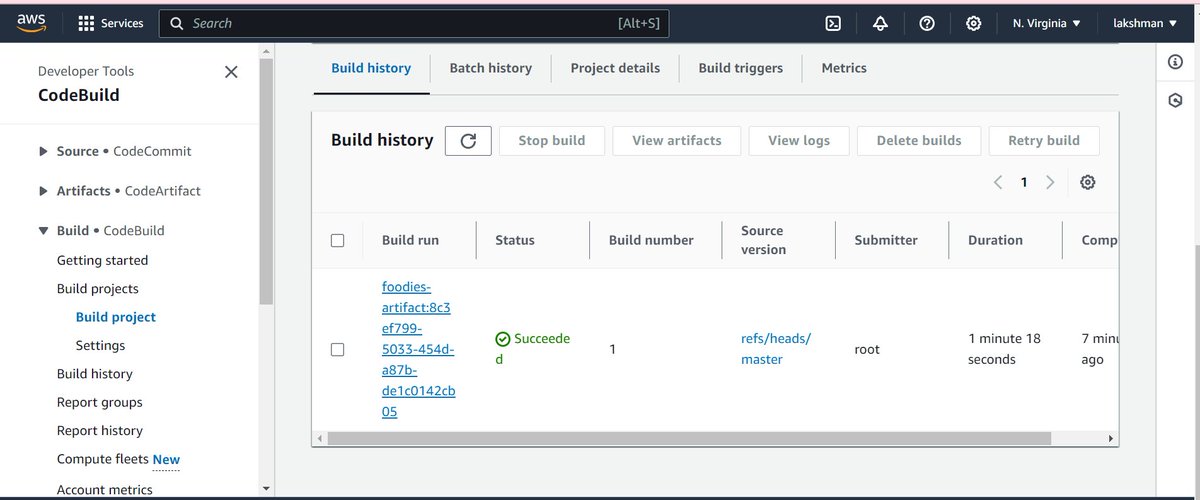Viewport: 1200px width, 500px height.
Task: Open Compute fleets in sidebar
Action: [x=103, y=459]
